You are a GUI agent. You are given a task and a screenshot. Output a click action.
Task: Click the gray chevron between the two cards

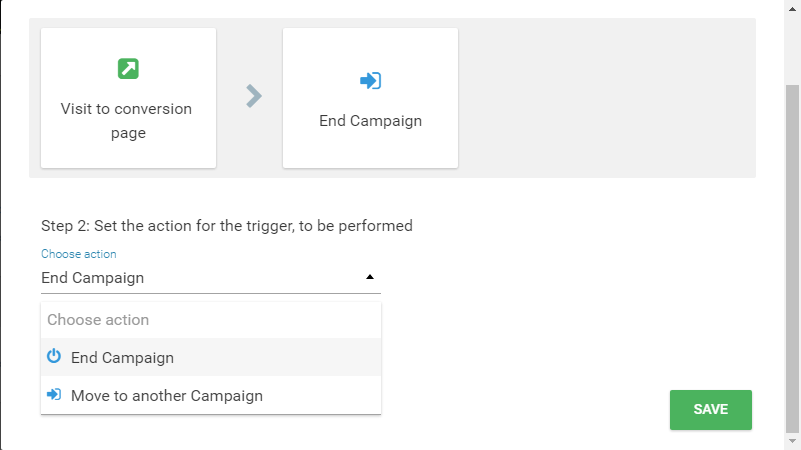254,96
